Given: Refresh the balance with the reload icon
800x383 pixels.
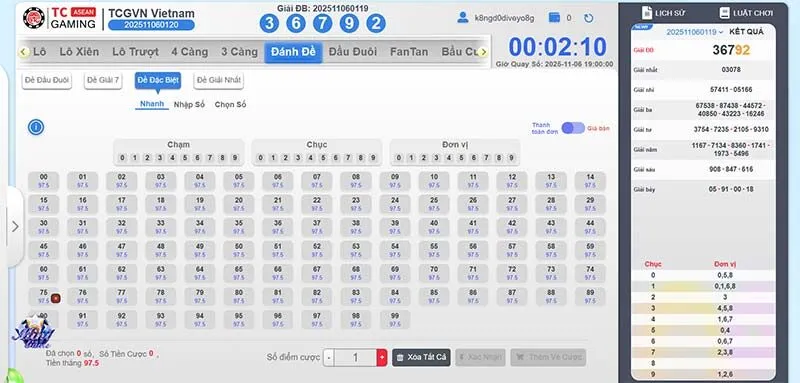Looking at the screenshot, I should pyautogui.click(x=588, y=18).
